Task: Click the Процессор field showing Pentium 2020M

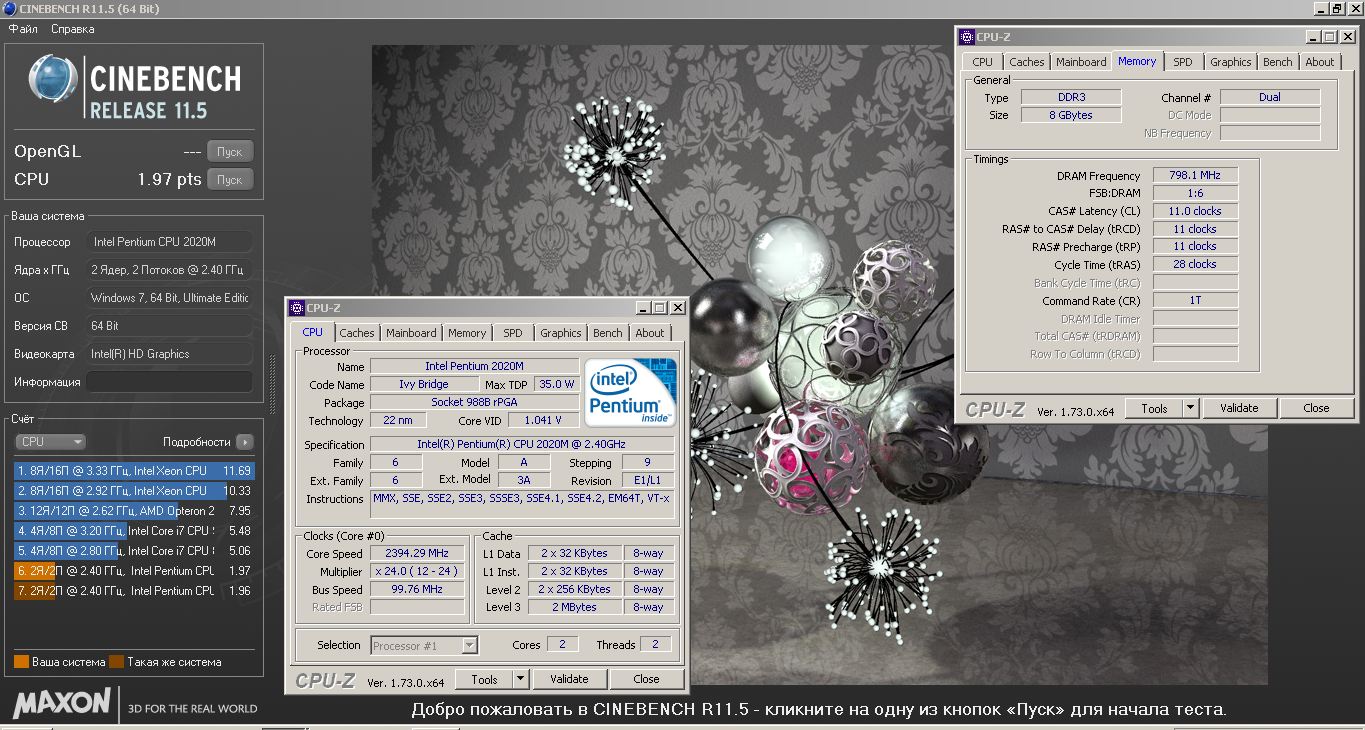Action: coord(169,242)
